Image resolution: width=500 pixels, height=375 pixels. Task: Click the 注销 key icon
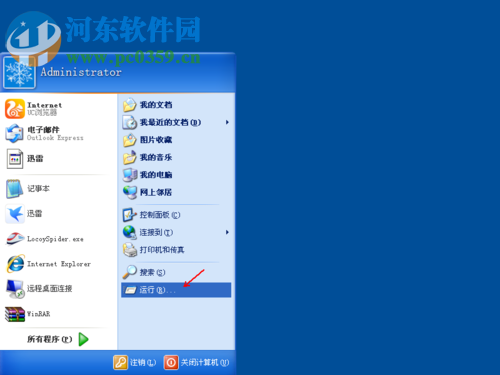(x=120, y=362)
